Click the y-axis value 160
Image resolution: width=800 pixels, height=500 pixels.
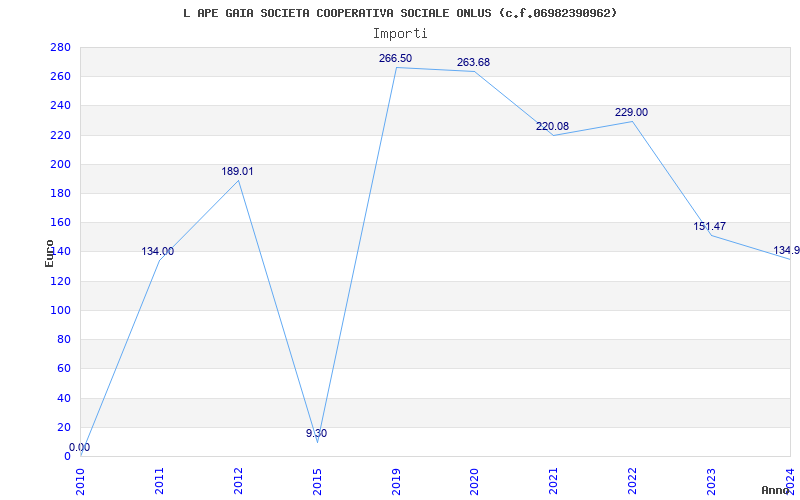[60, 222]
